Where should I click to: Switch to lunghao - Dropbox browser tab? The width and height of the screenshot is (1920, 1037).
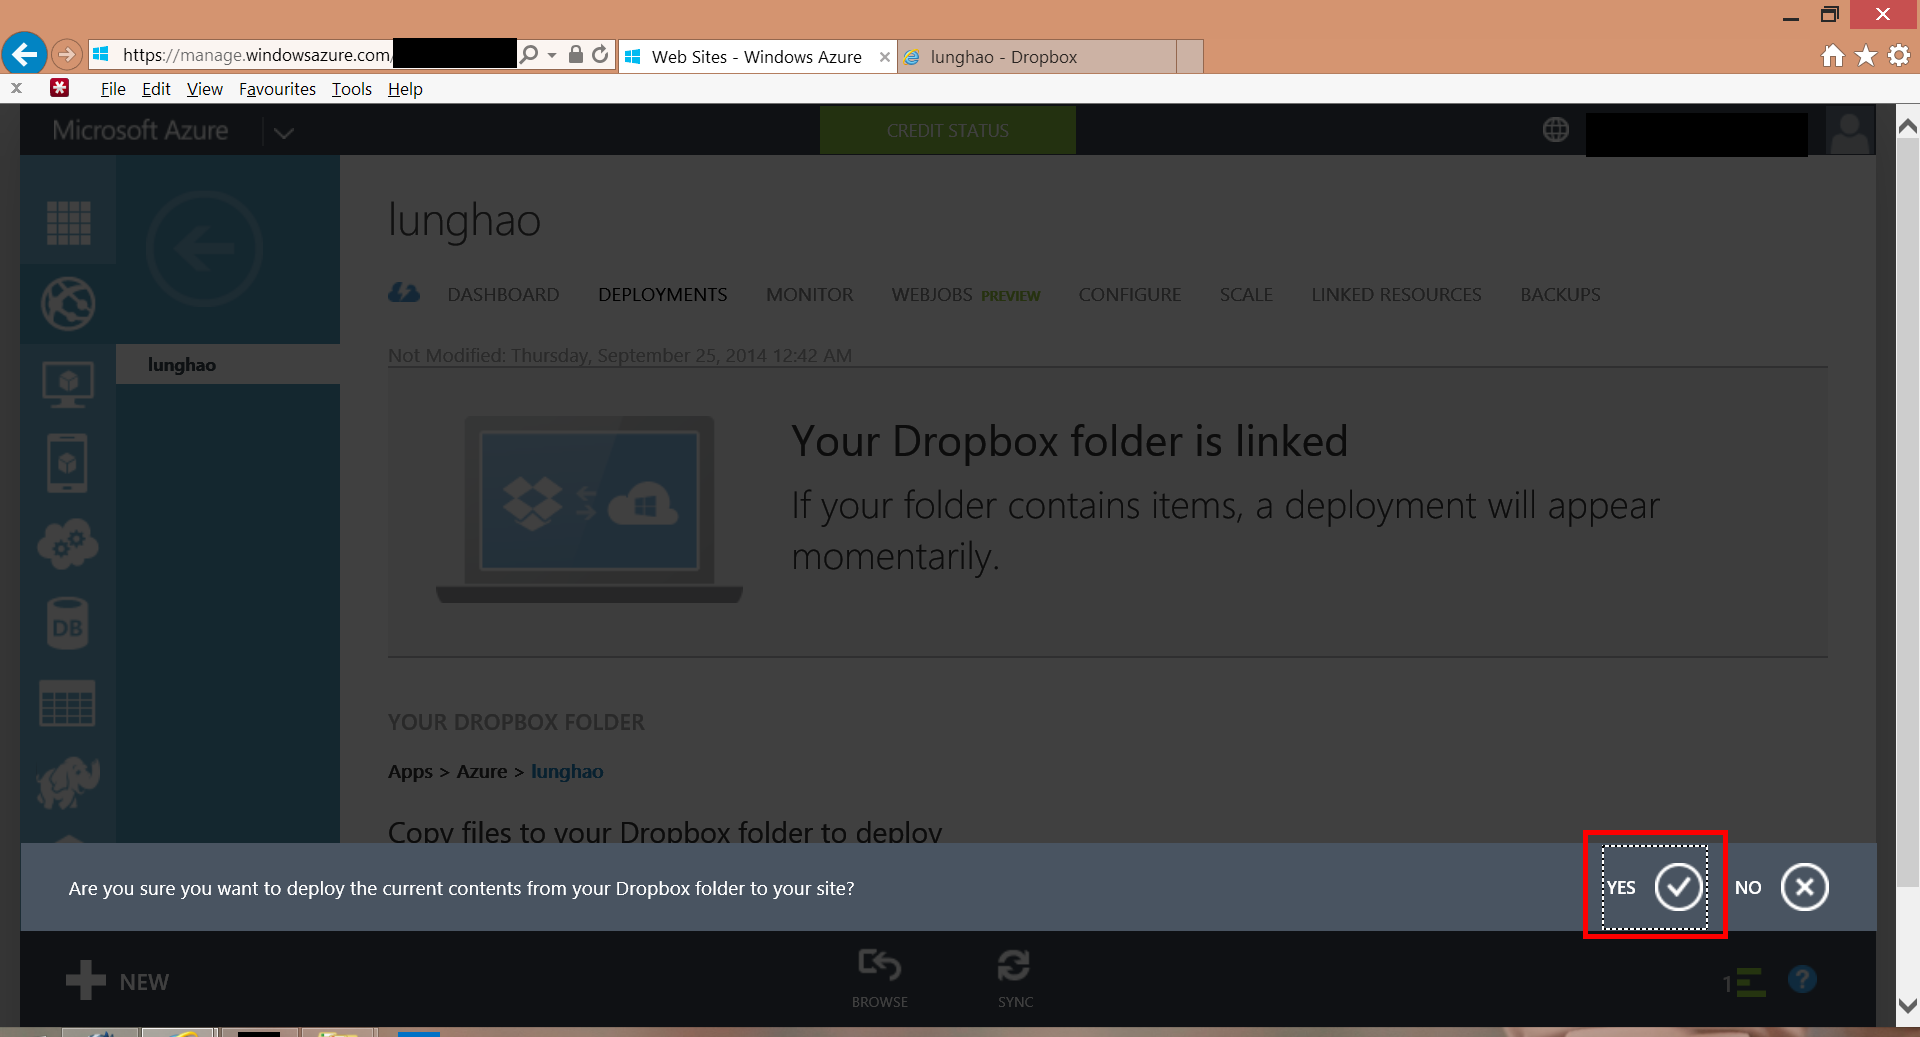click(x=1036, y=57)
